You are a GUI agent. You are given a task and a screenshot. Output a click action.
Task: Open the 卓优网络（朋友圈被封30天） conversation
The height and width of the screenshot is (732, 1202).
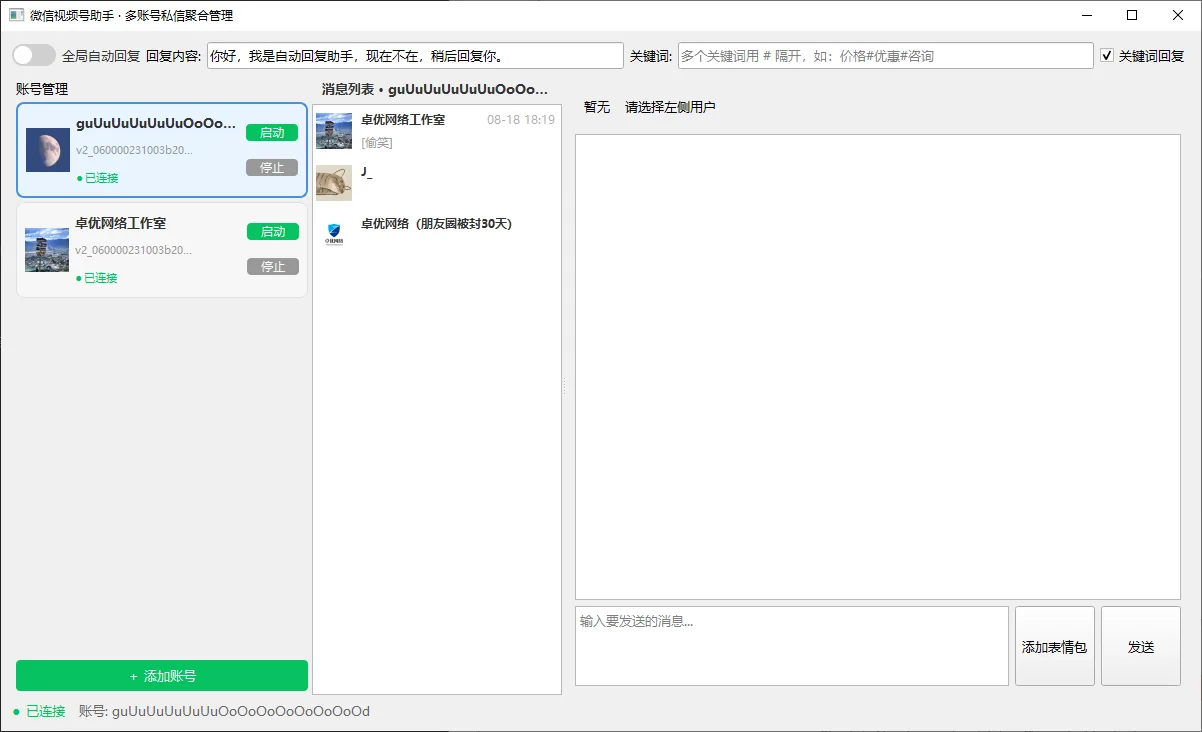437,235
